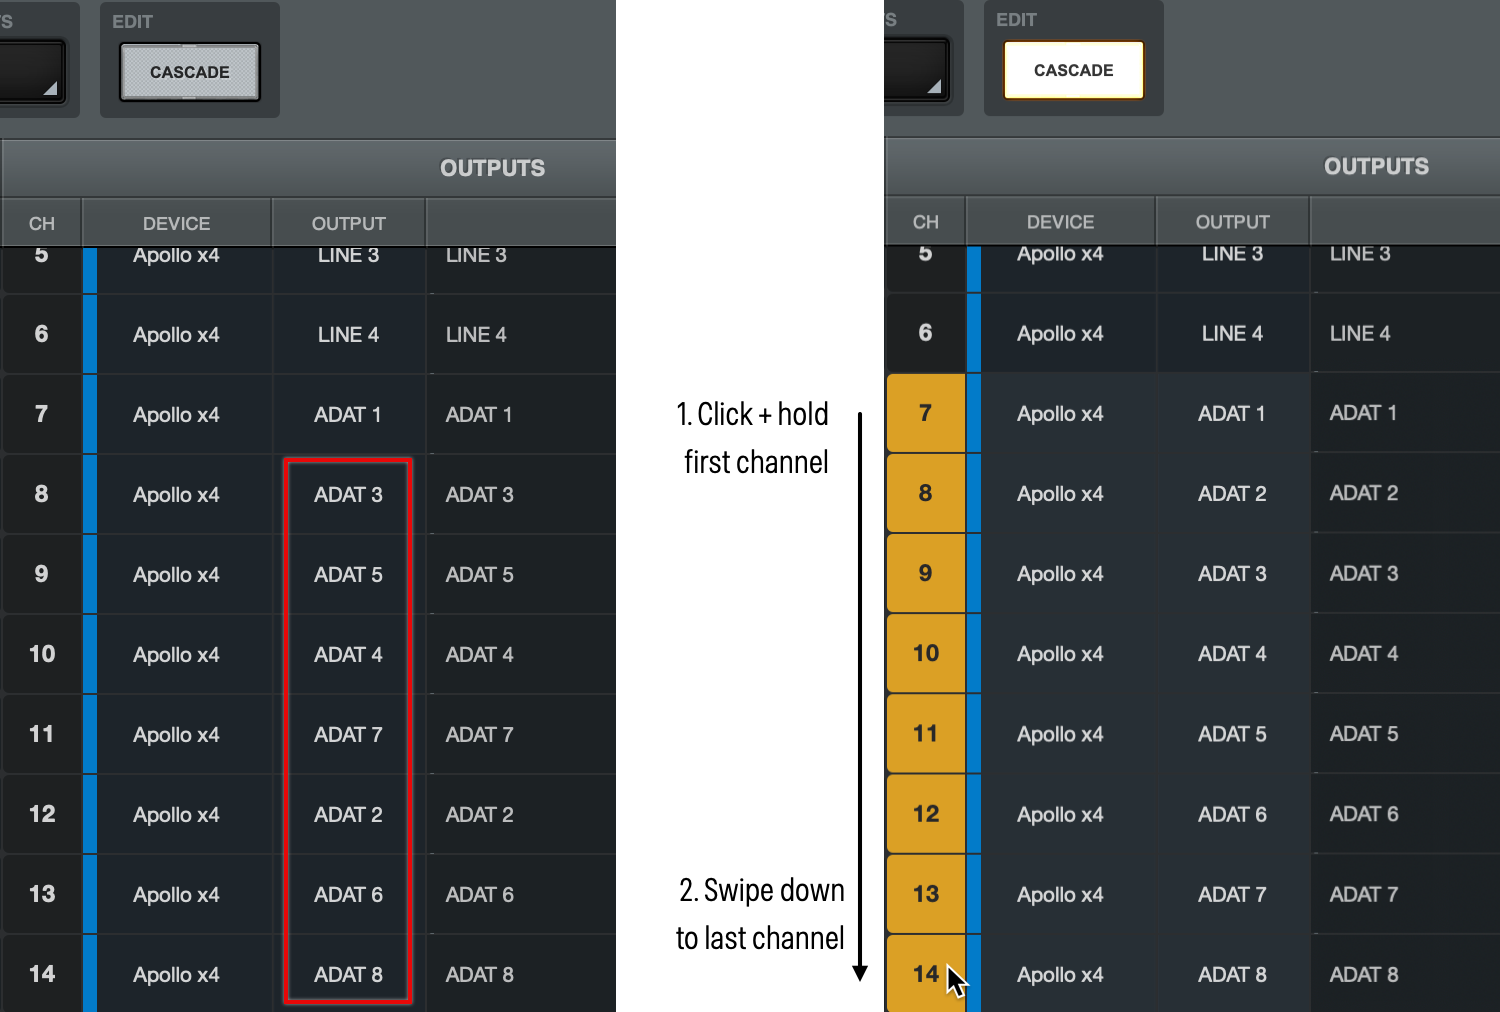1500x1012 pixels.
Task: Left panel: open ADAT 3 output dropdown
Action: point(349,494)
